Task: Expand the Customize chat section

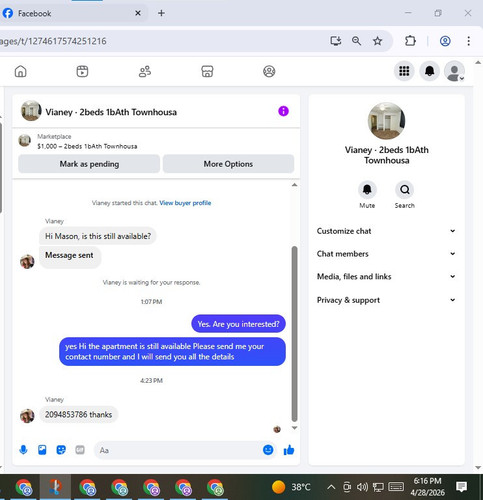Action: click(386, 231)
